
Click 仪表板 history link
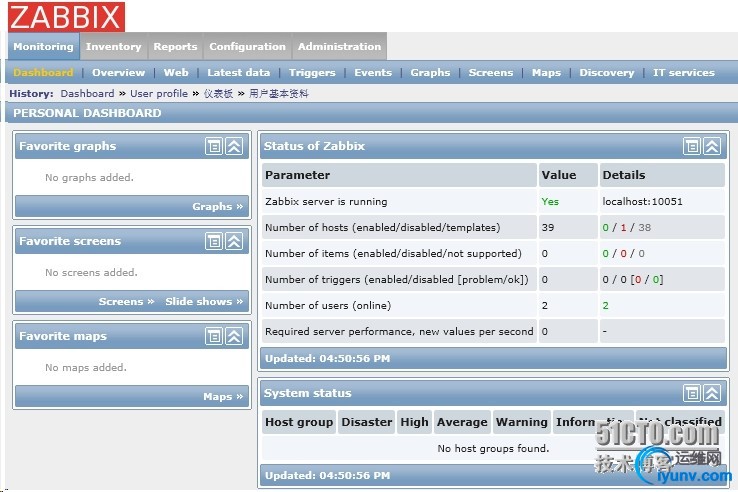pos(218,93)
